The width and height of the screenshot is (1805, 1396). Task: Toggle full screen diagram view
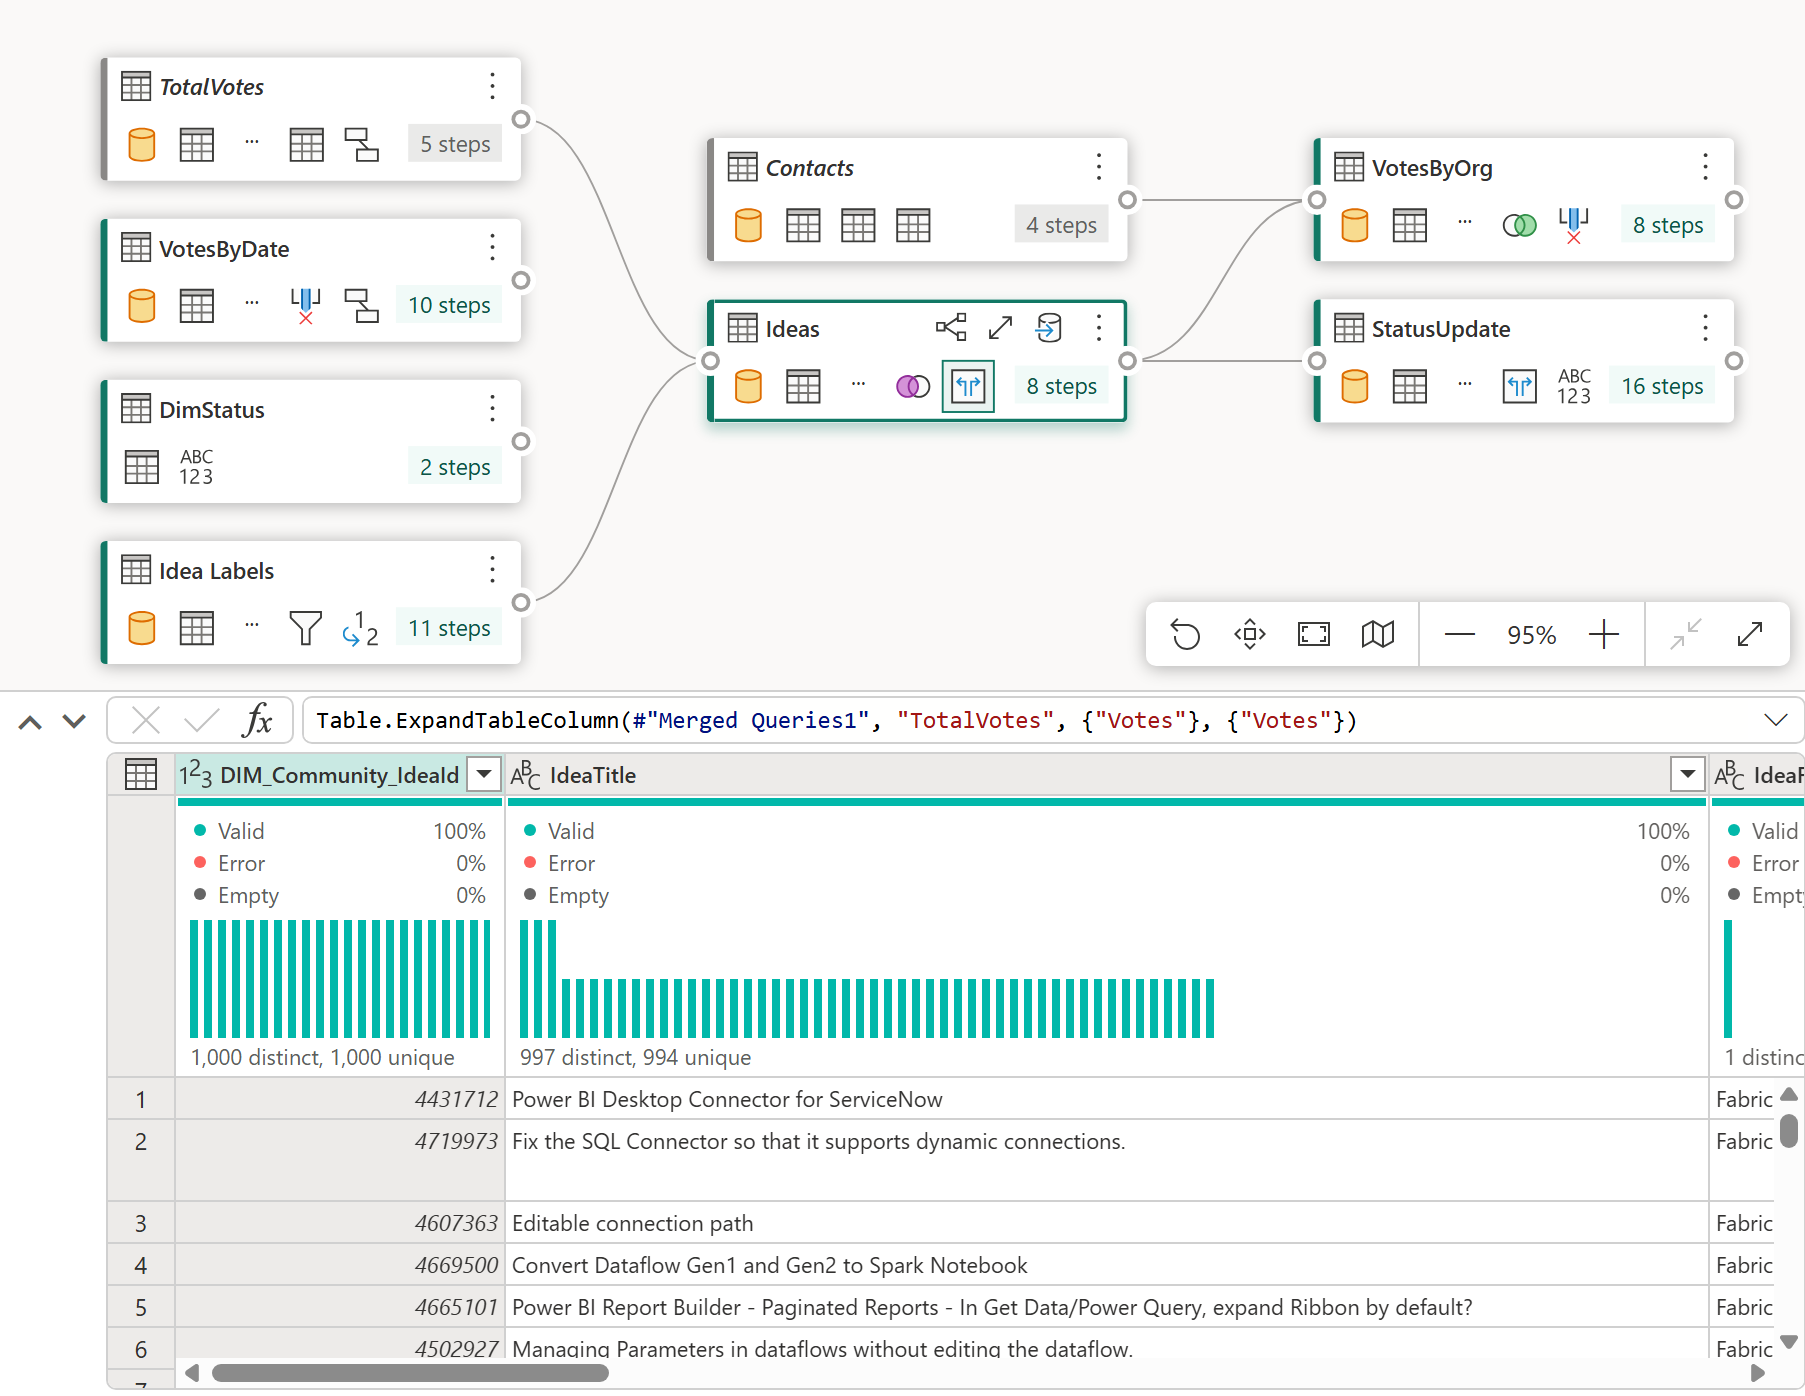click(1750, 634)
